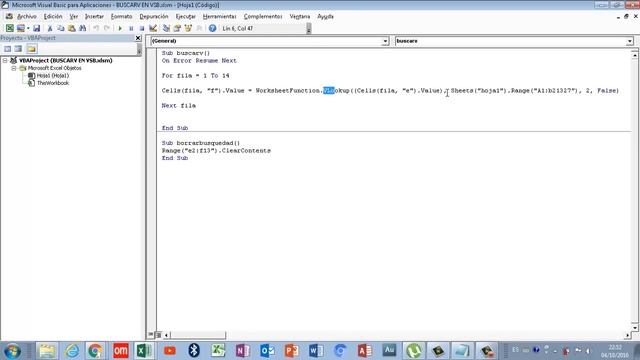Toggle Folders button in Project panel

31,49
